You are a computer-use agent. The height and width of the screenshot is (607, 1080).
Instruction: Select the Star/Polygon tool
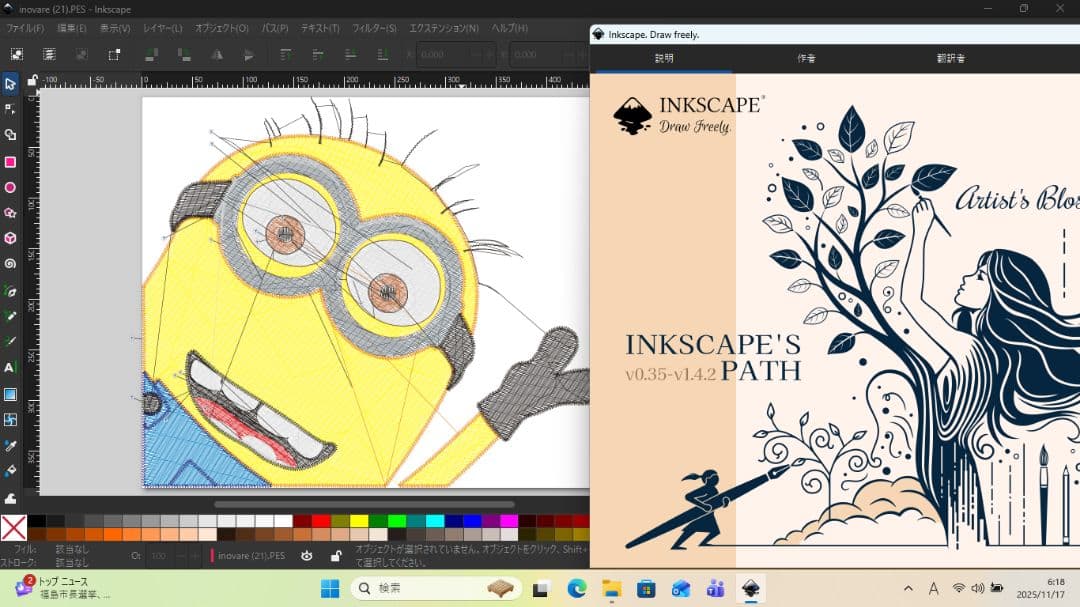[10, 213]
